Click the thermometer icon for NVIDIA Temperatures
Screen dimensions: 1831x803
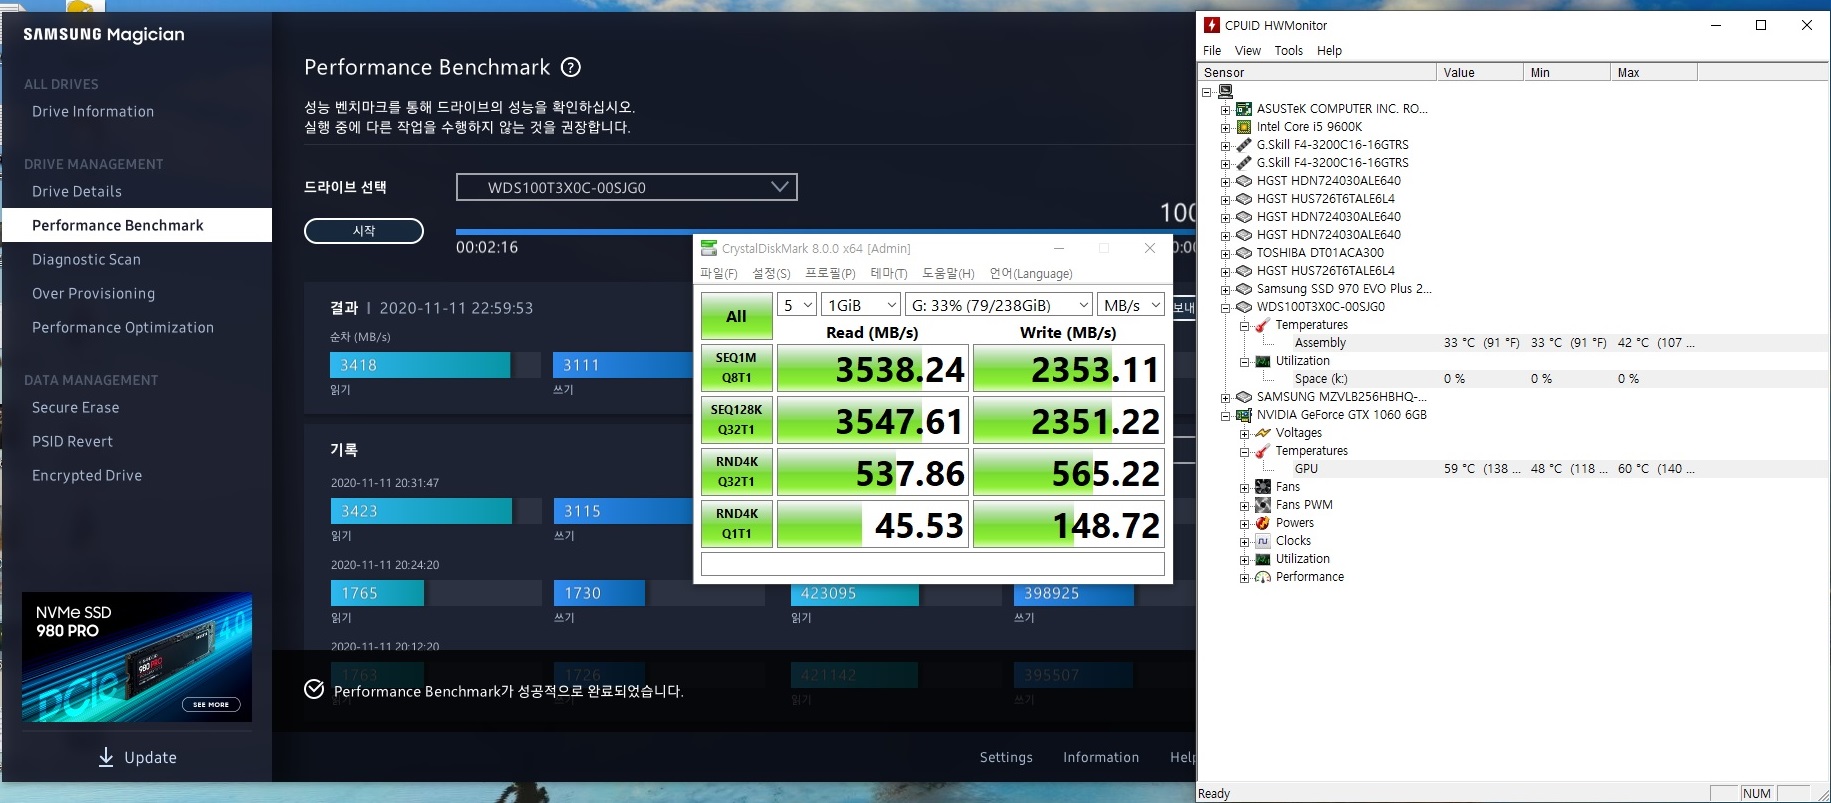(x=1263, y=451)
